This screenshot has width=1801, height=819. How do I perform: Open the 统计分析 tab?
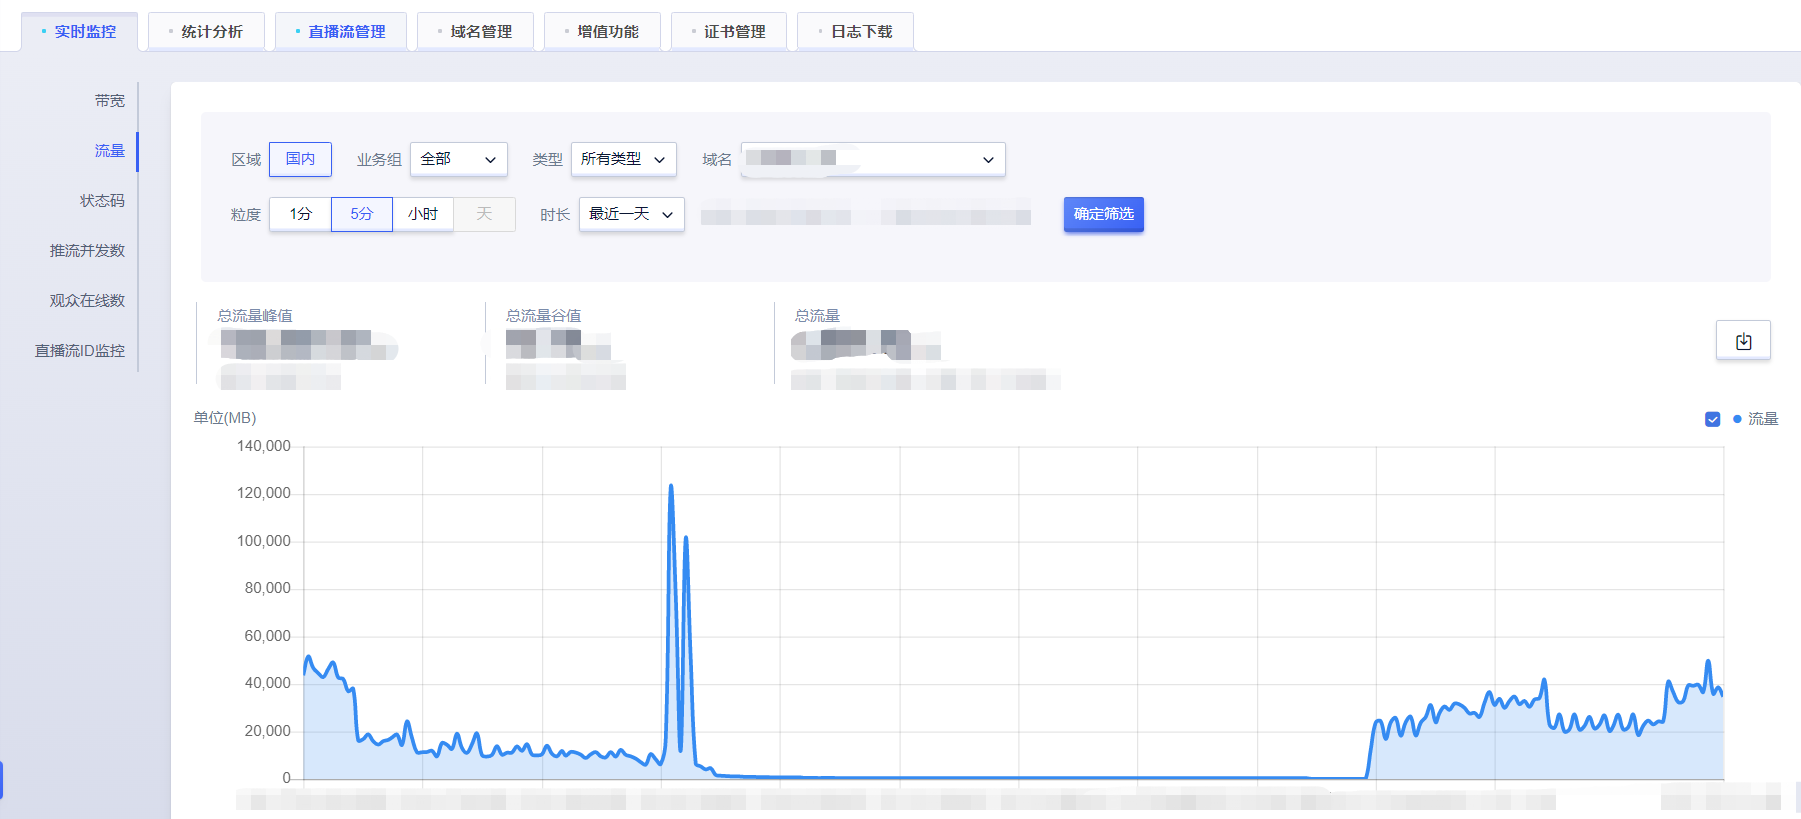tap(206, 32)
